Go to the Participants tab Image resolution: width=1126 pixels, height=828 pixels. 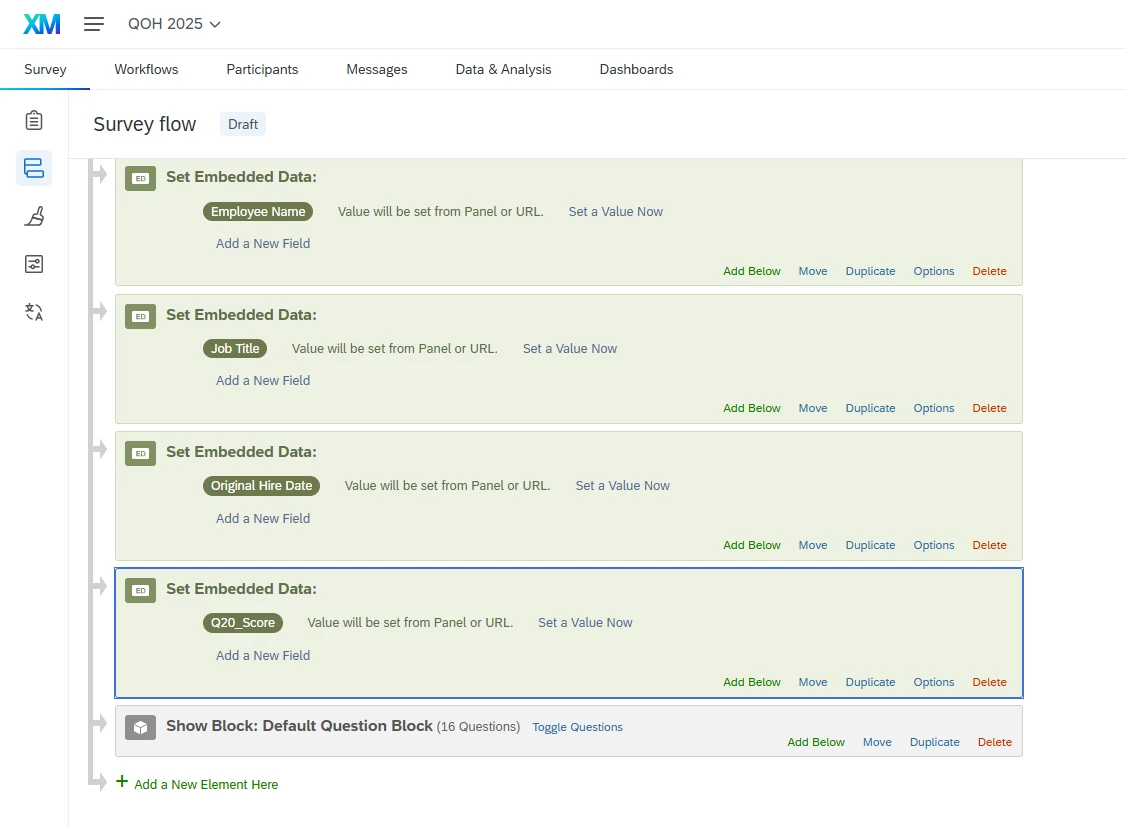pyautogui.click(x=262, y=69)
